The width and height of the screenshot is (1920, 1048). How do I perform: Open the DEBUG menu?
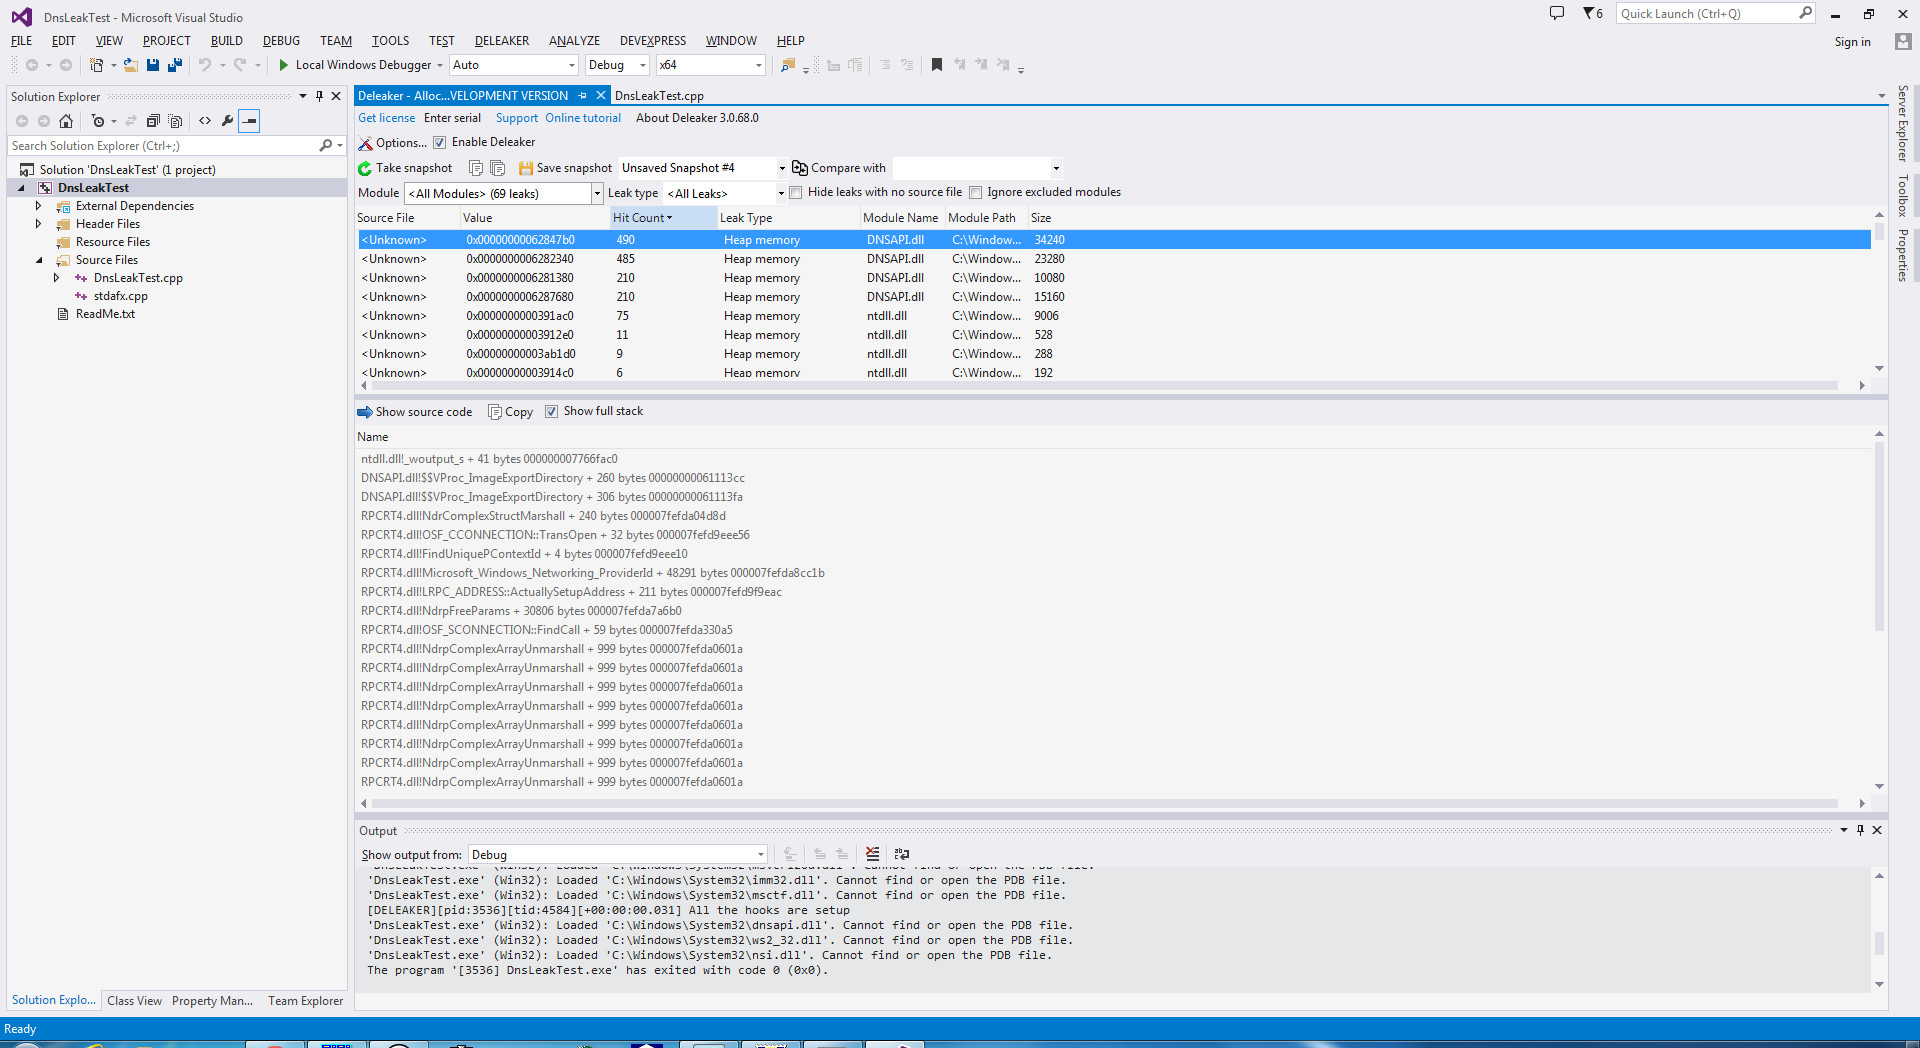coord(281,41)
